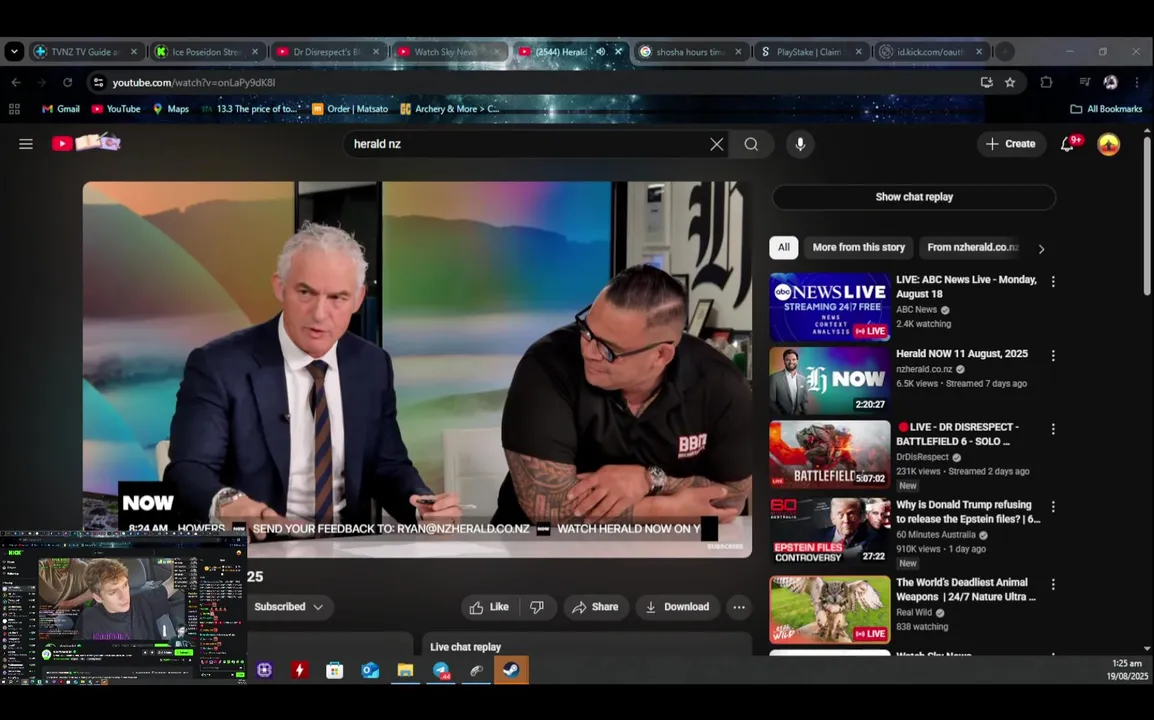
Task: Advance the filter chips with right chevron
Action: (1041, 249)
